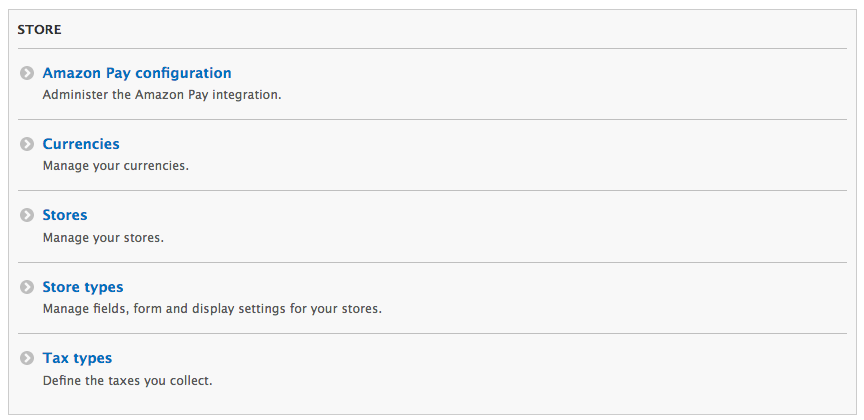Click 'Manage fields, form and display settings' text

pos(212,309)
